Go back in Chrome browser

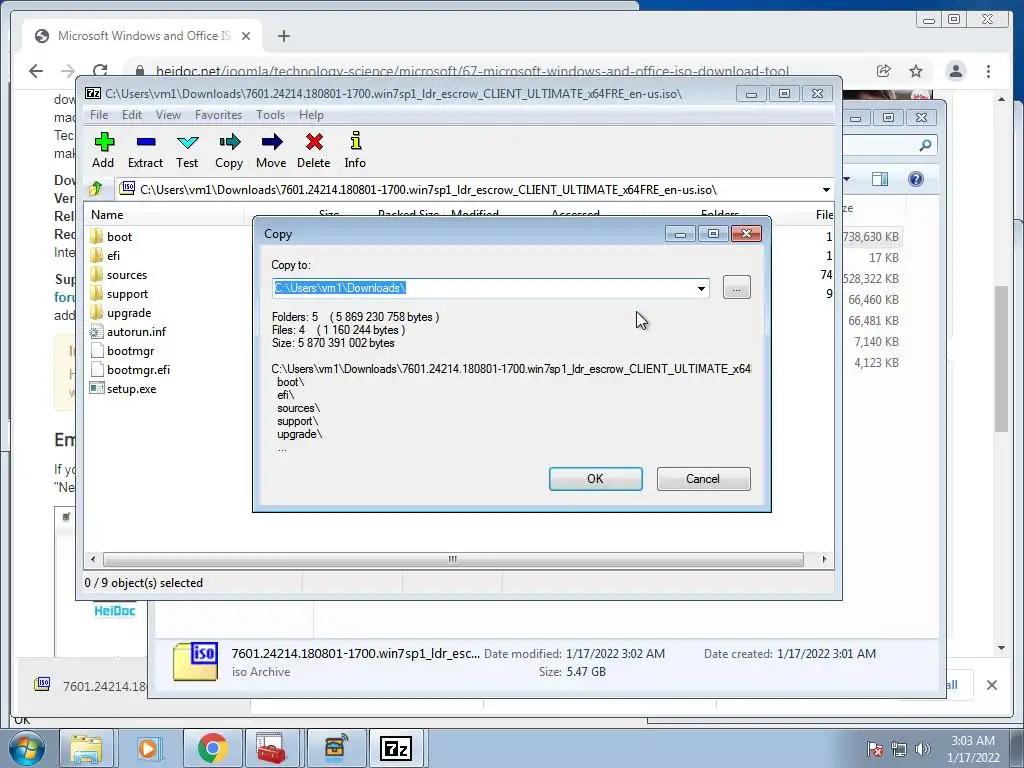(x=36, y=71)
